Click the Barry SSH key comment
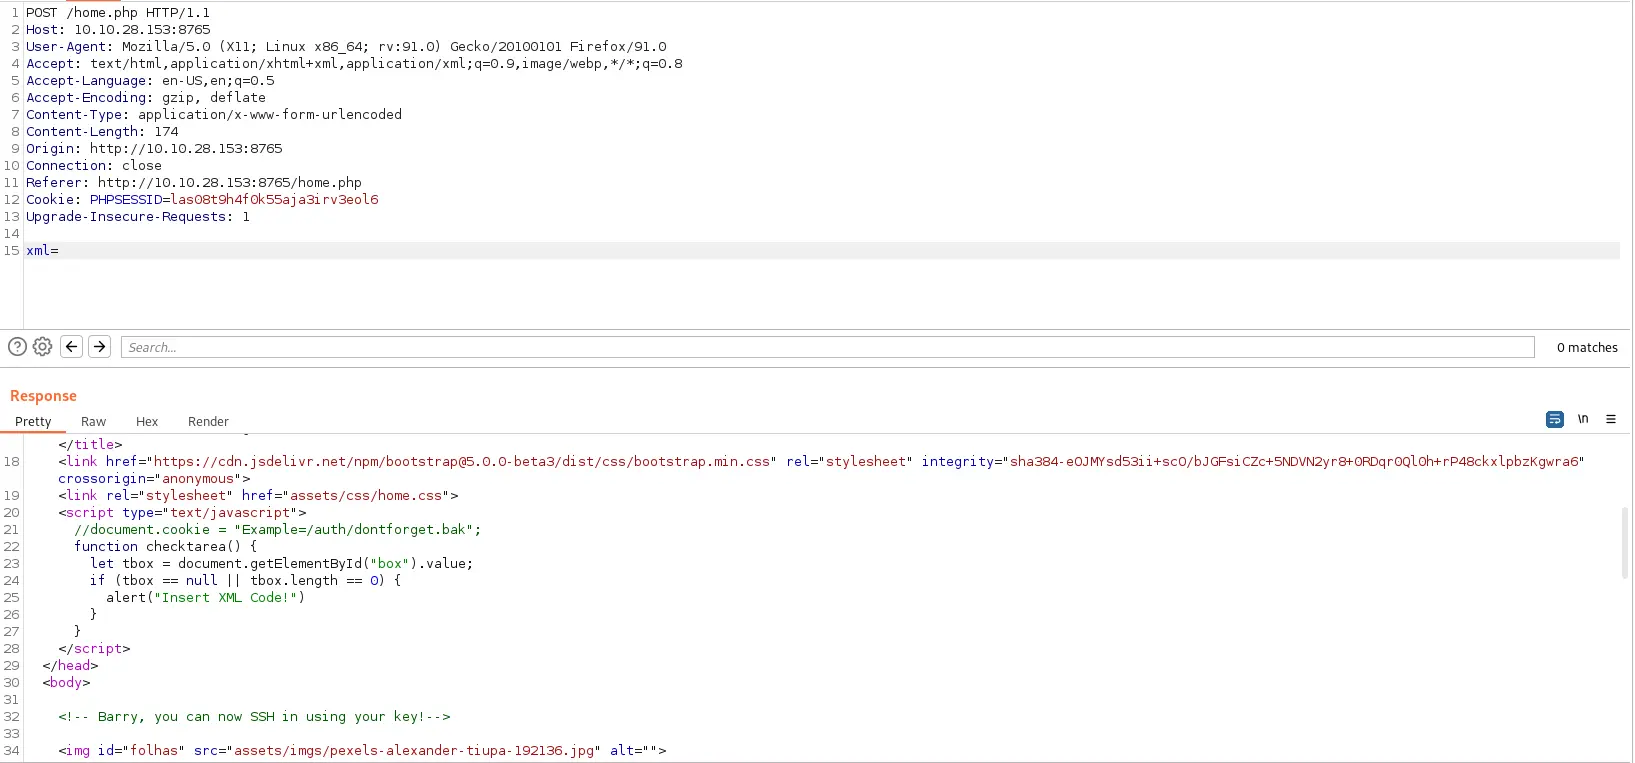 click(x=254, y=717)
